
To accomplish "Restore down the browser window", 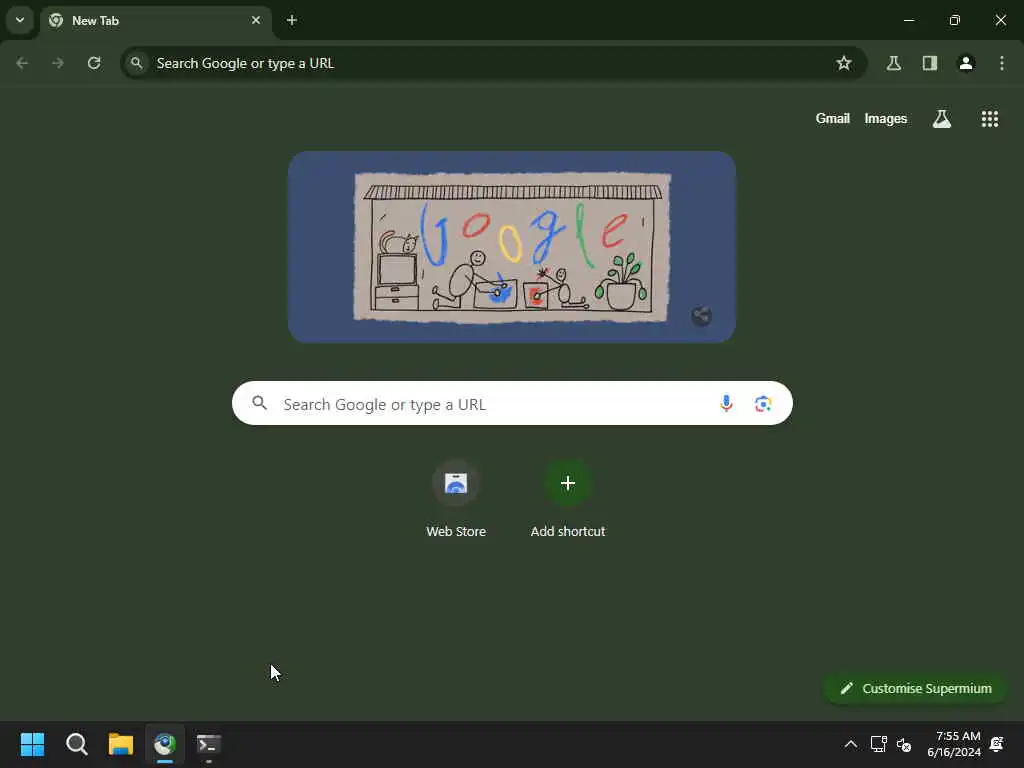I will [955, 20].
